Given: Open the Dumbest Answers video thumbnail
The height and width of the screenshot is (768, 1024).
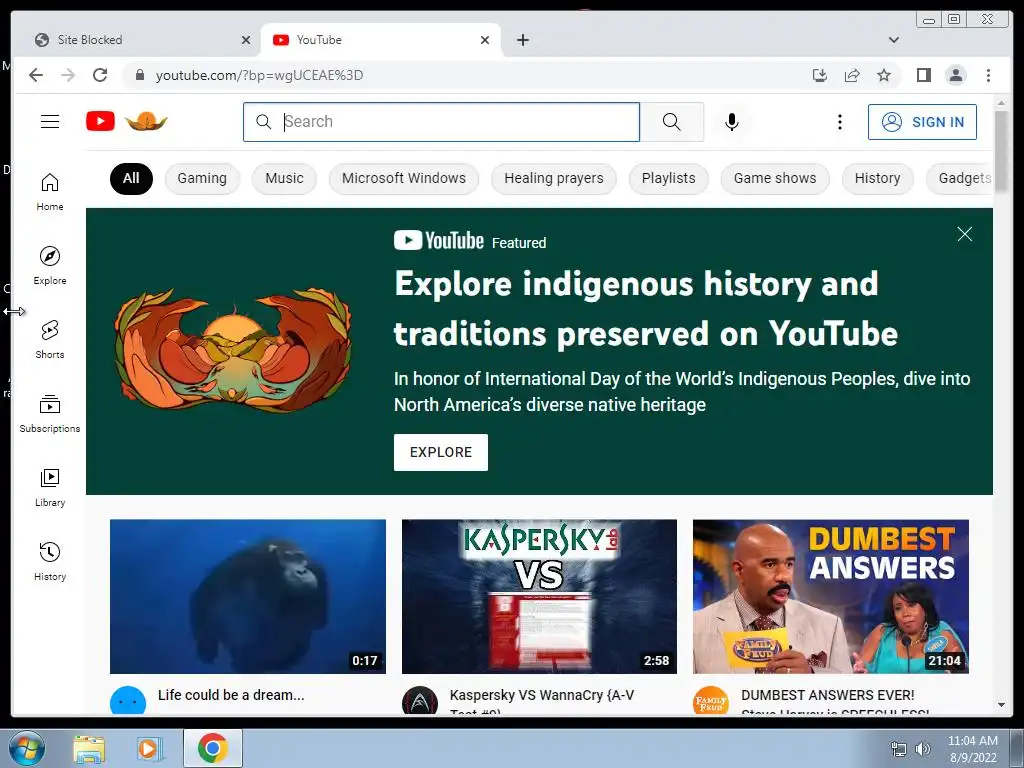Looking at the screenshot, I should point(831,596).
